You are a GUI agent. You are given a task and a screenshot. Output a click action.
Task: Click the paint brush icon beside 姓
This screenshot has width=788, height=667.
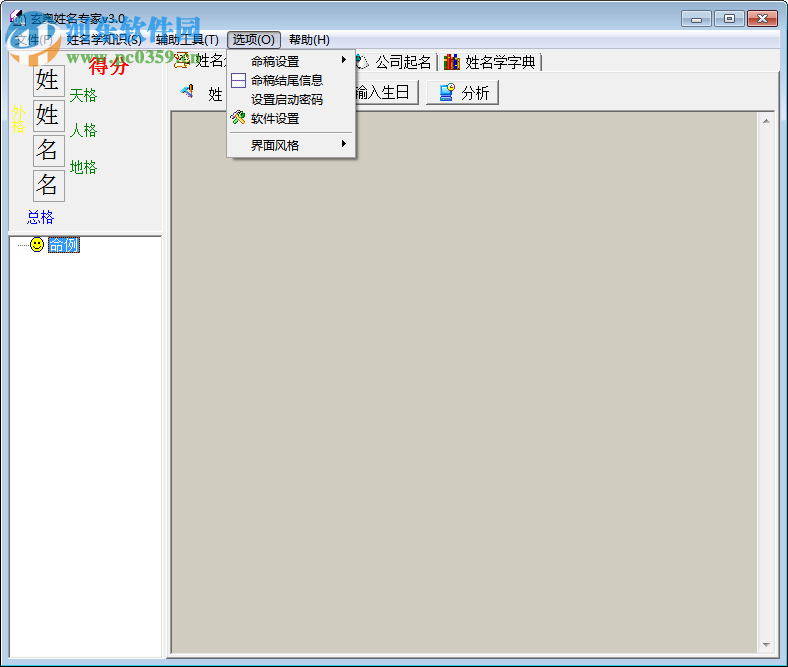pyautogui.click(x=187, y=91)
